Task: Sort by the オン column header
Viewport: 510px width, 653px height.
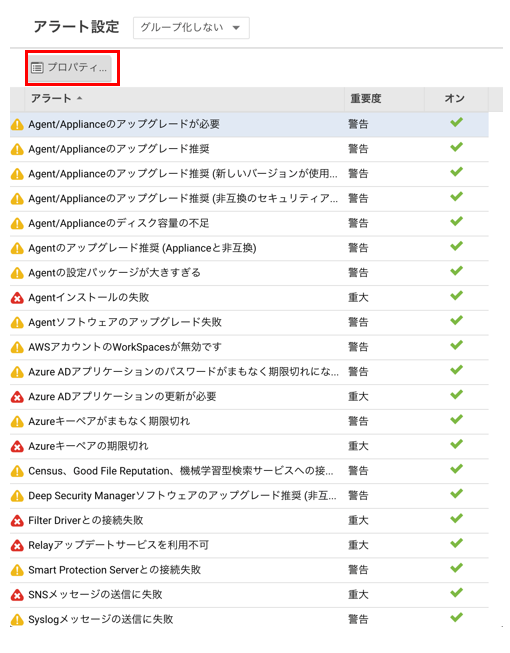Action: click(x=456, y=99)
